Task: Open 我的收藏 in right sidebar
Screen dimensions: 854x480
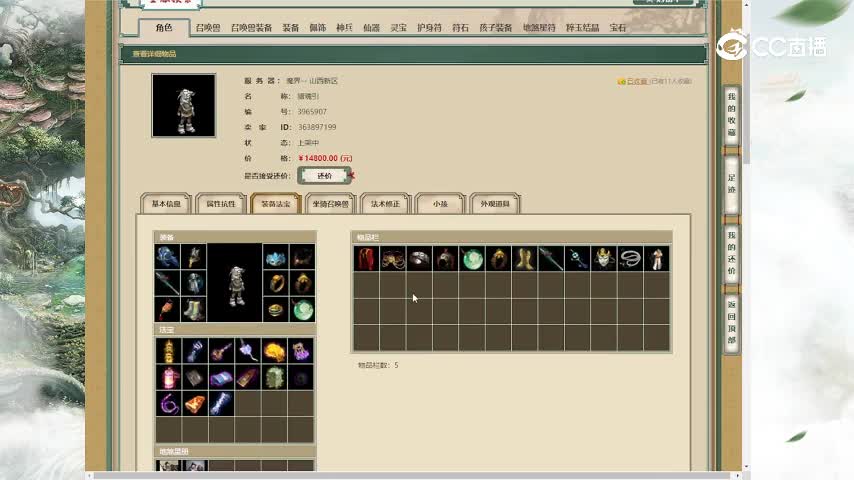Action: (x=731, y=115)
